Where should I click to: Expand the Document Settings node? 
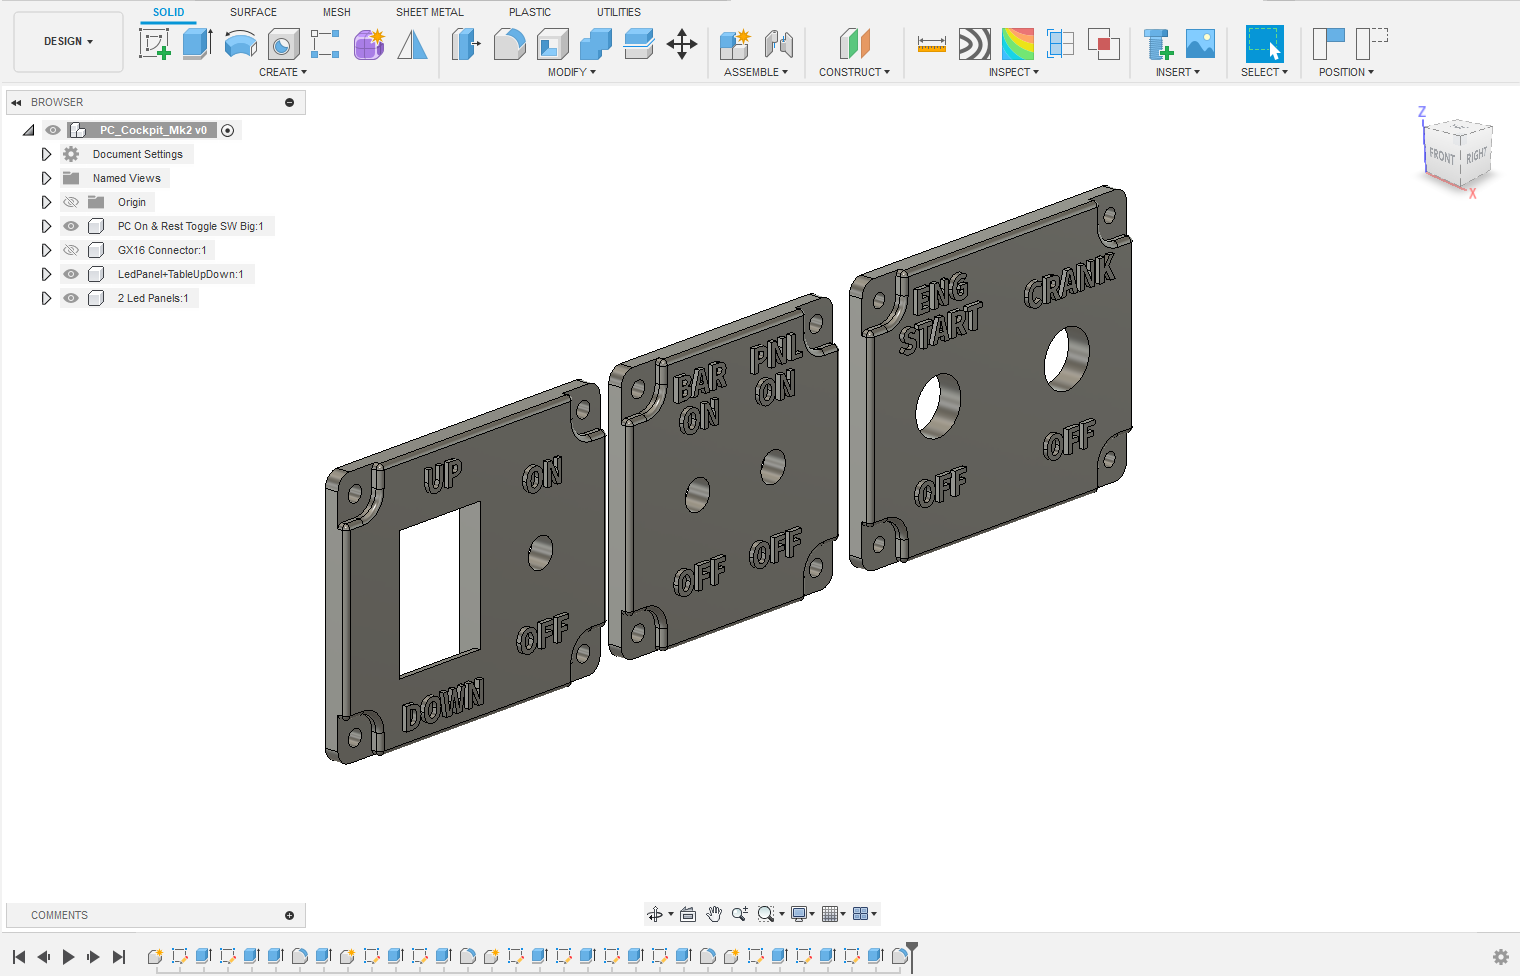point(46,154)
